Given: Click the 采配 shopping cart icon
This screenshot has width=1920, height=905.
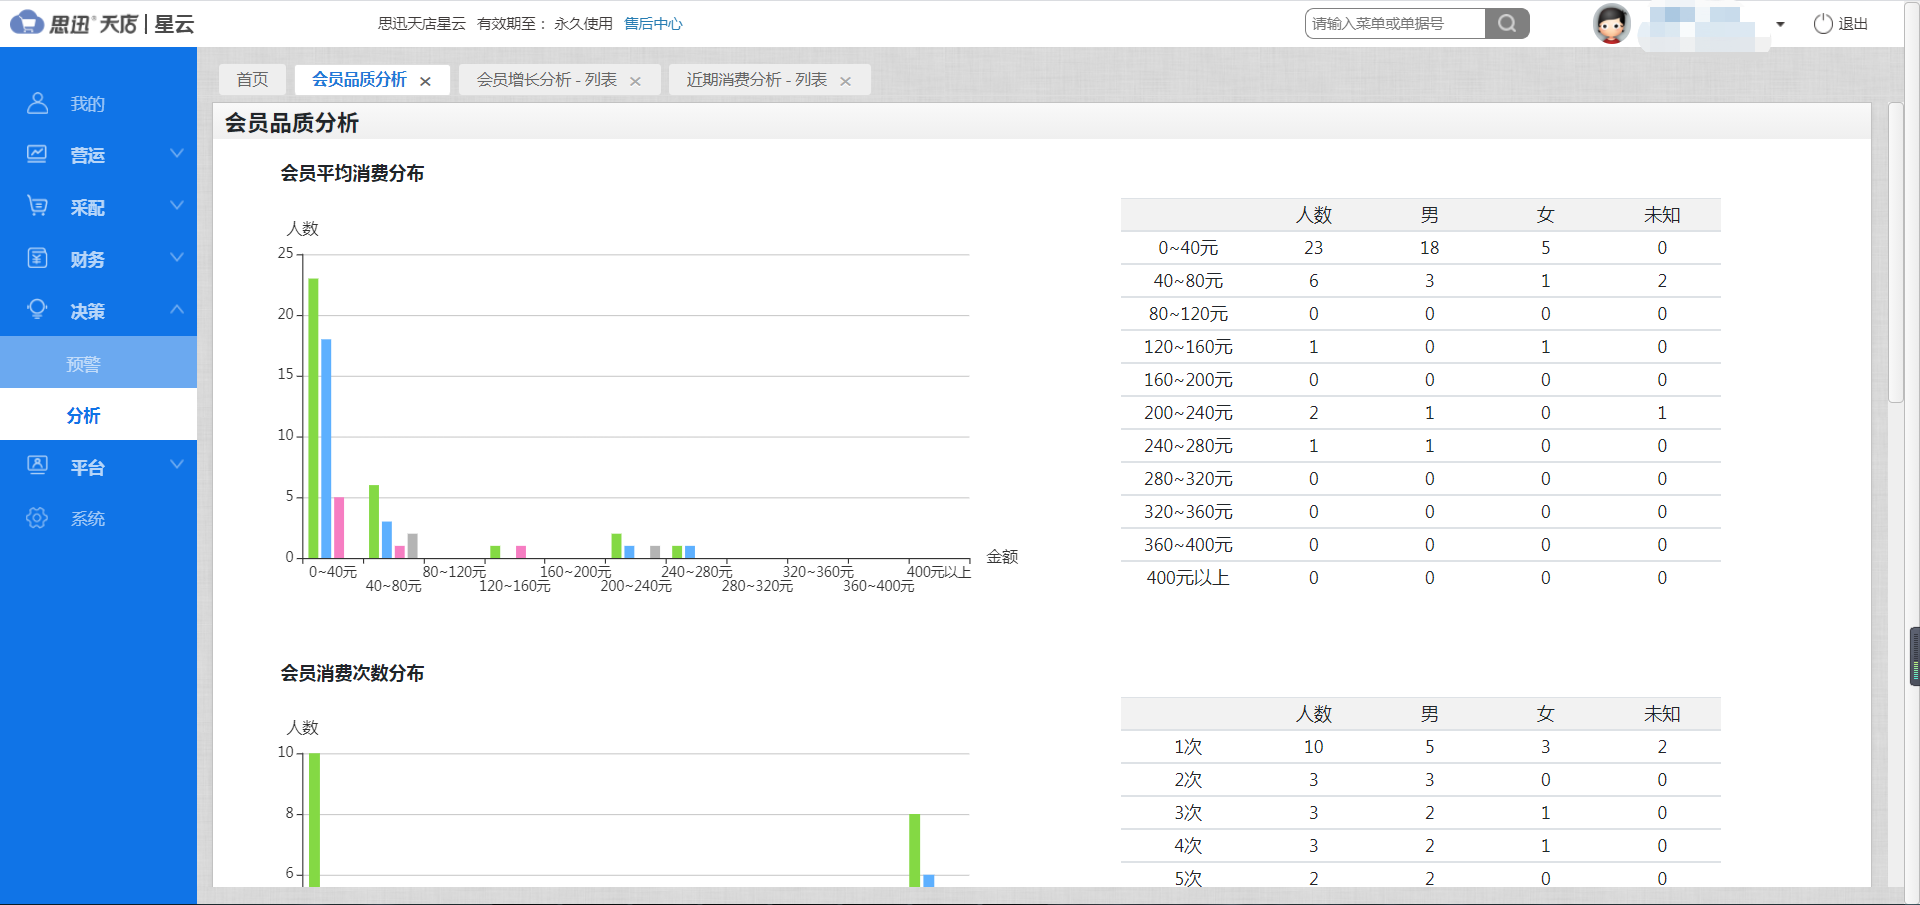Looking at the screenshot, I should coord(37,206).
